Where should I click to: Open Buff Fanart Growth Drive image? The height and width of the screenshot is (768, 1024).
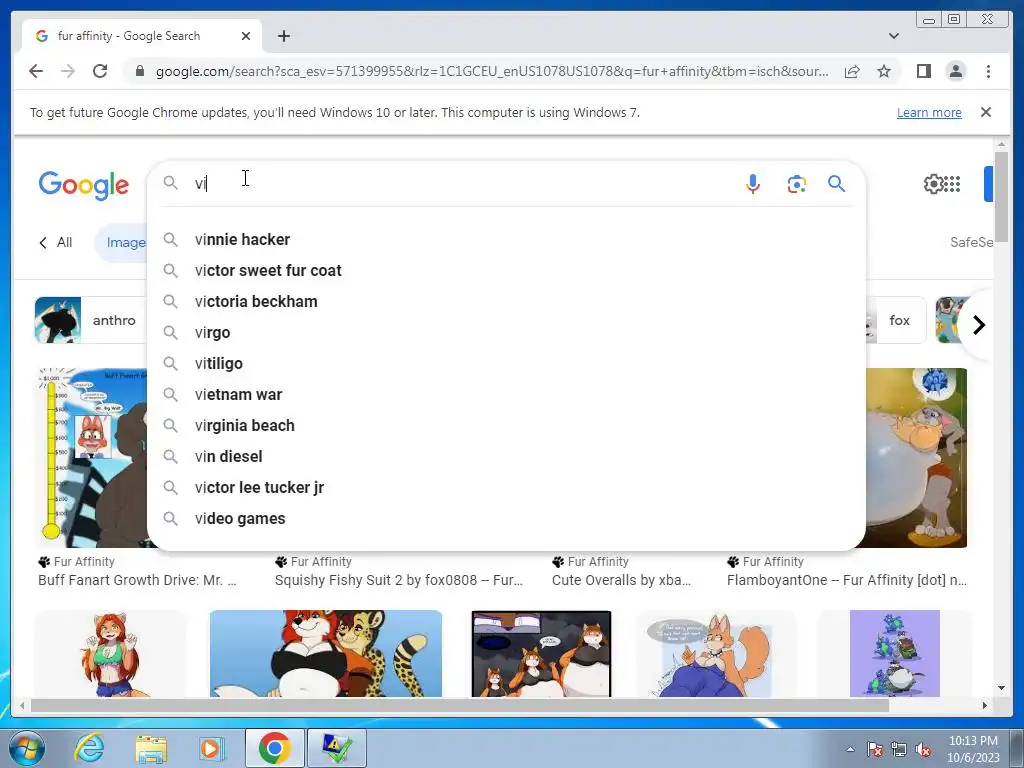[x=93, y=457]
